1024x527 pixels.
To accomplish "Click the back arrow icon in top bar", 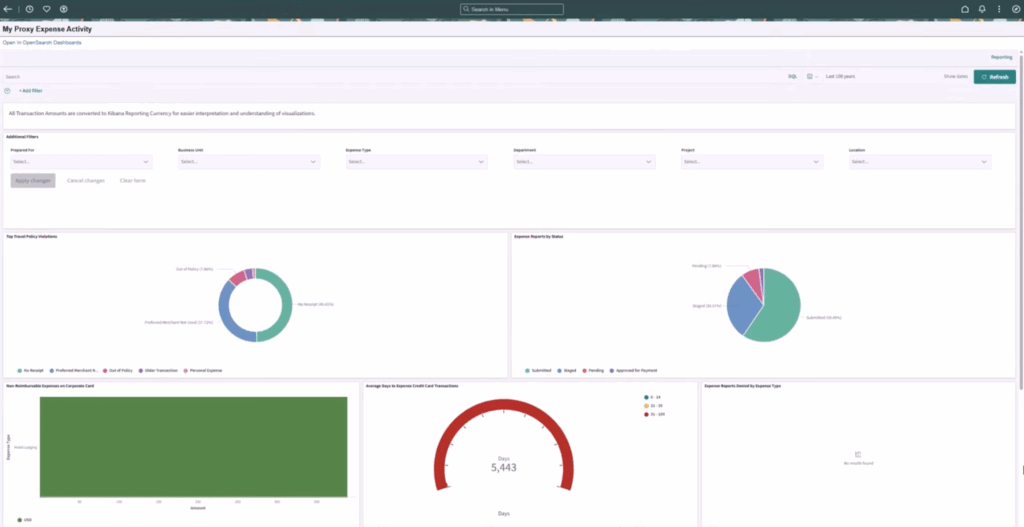I will [8, 9].
